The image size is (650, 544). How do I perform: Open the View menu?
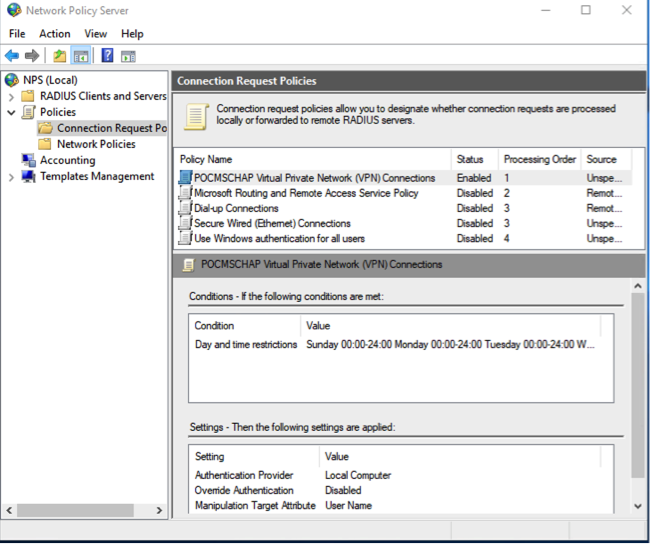click(x=96, y=34)
